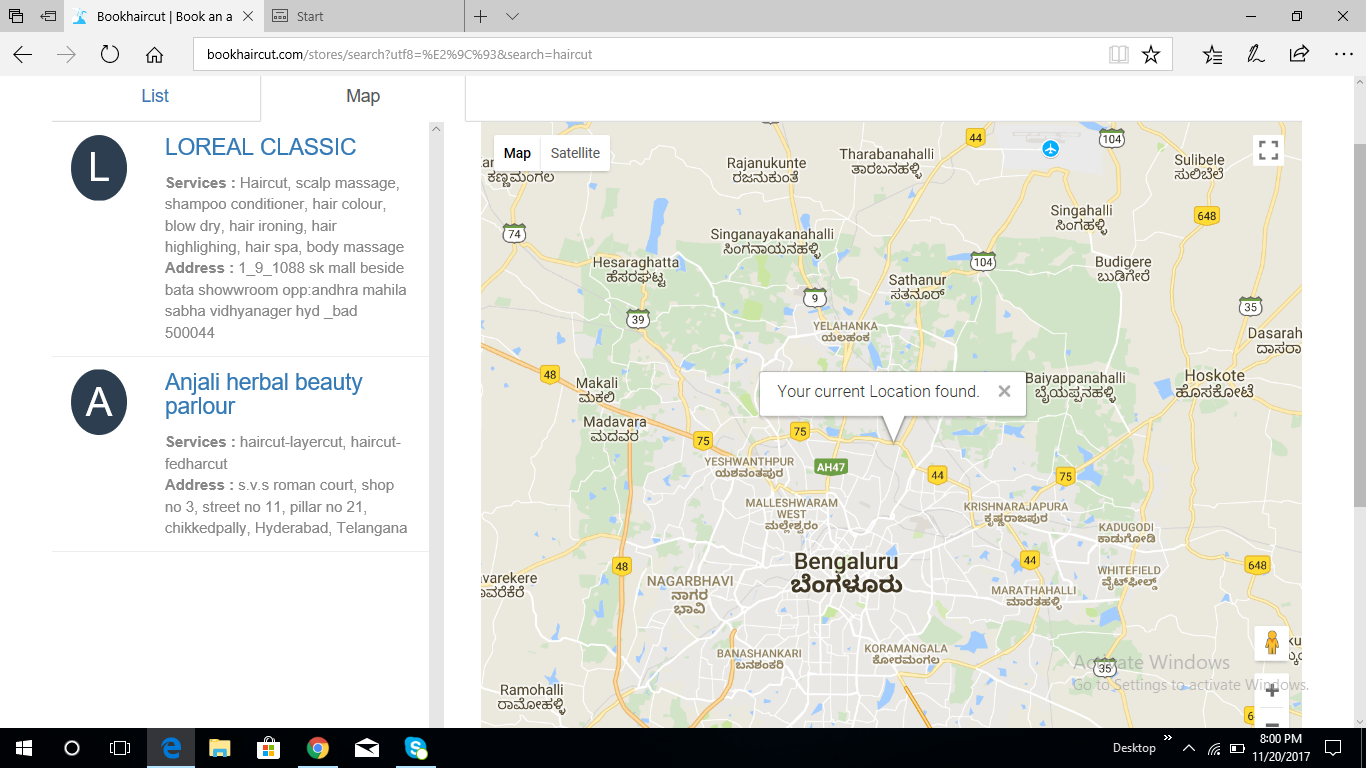The width and height of the screenshot is (1366, 768).
Task: Click the store list scrollbar up arrow
Action: 436,128
